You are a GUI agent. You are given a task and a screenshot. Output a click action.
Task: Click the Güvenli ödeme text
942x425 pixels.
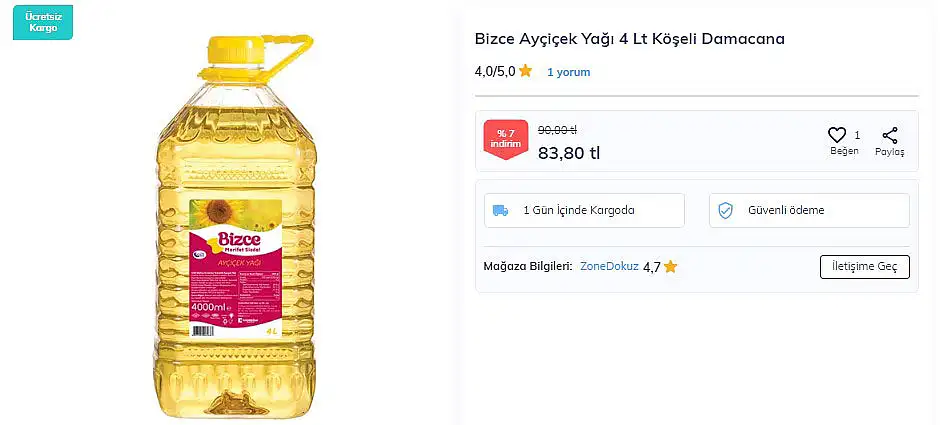786,210
